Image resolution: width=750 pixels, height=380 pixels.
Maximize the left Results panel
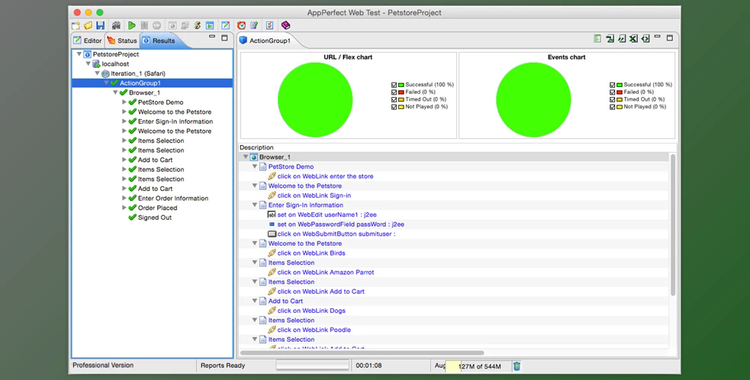tap(224, 38)
